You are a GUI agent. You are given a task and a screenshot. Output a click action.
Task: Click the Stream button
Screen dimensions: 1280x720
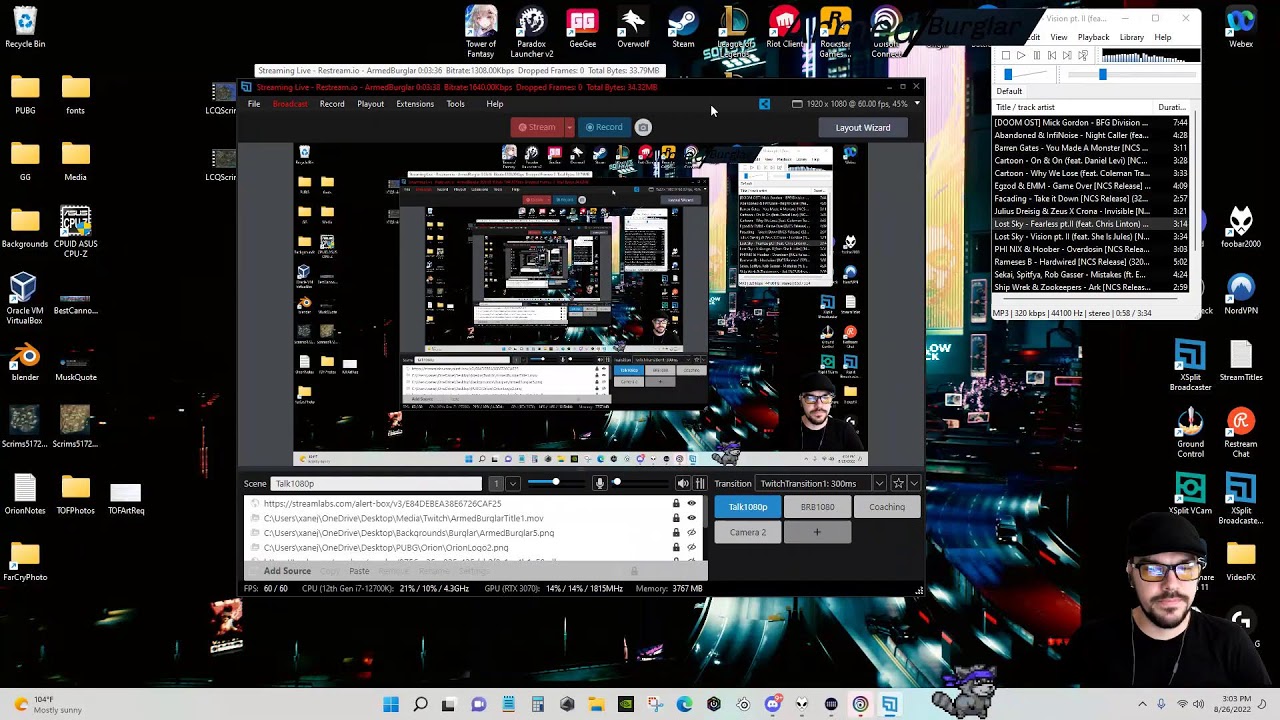point(537,127)
